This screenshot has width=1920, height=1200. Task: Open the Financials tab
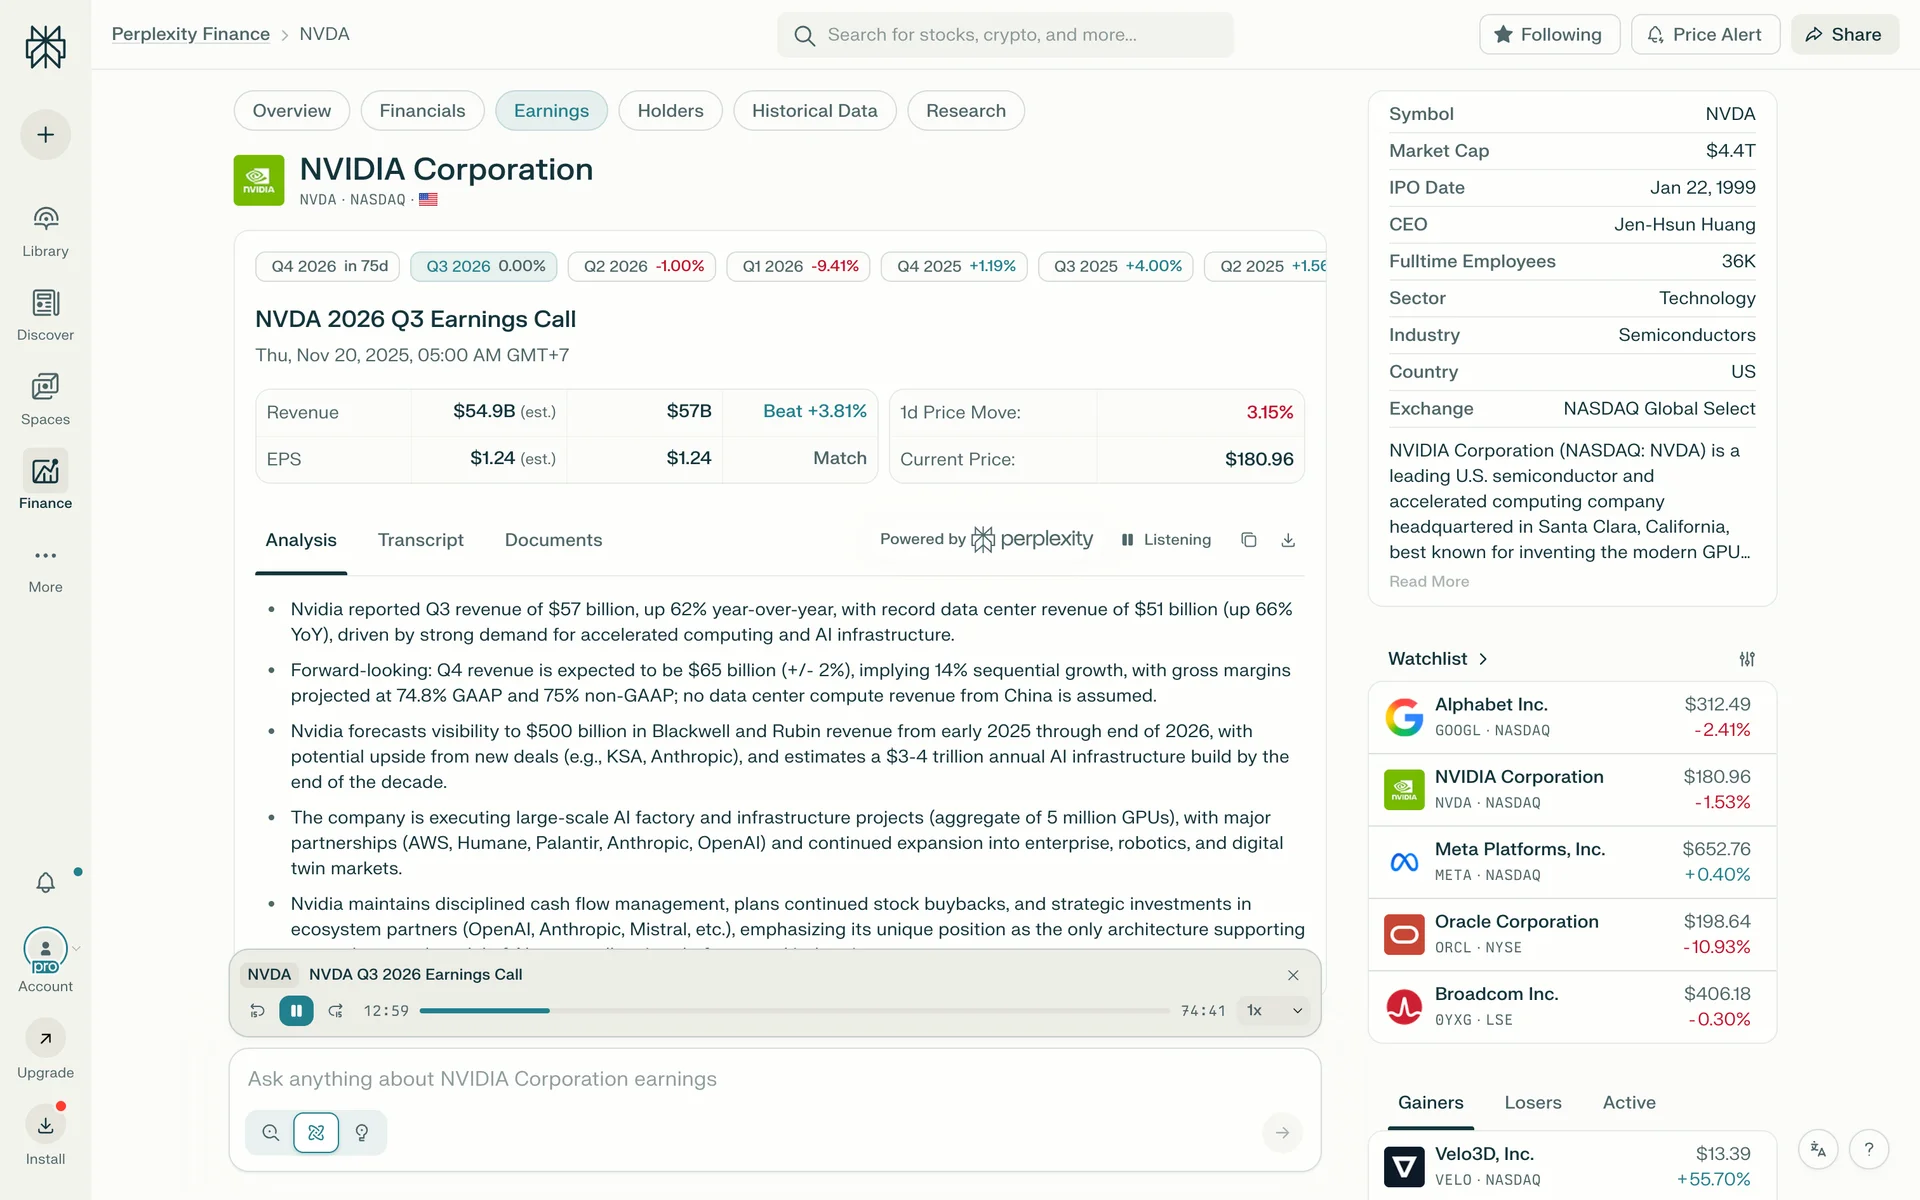point(422,111)
